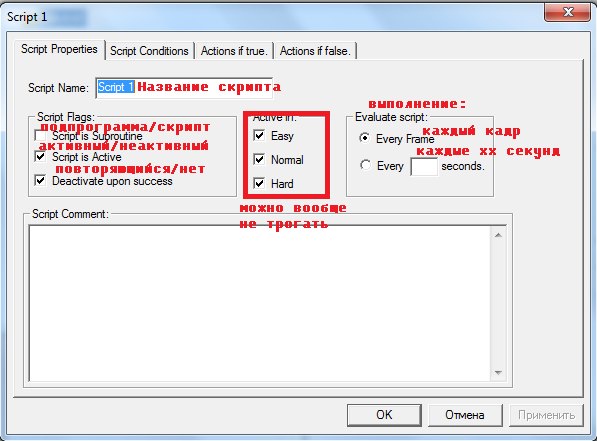Select the Every N seconds radio option

click(x=365, y=165)
